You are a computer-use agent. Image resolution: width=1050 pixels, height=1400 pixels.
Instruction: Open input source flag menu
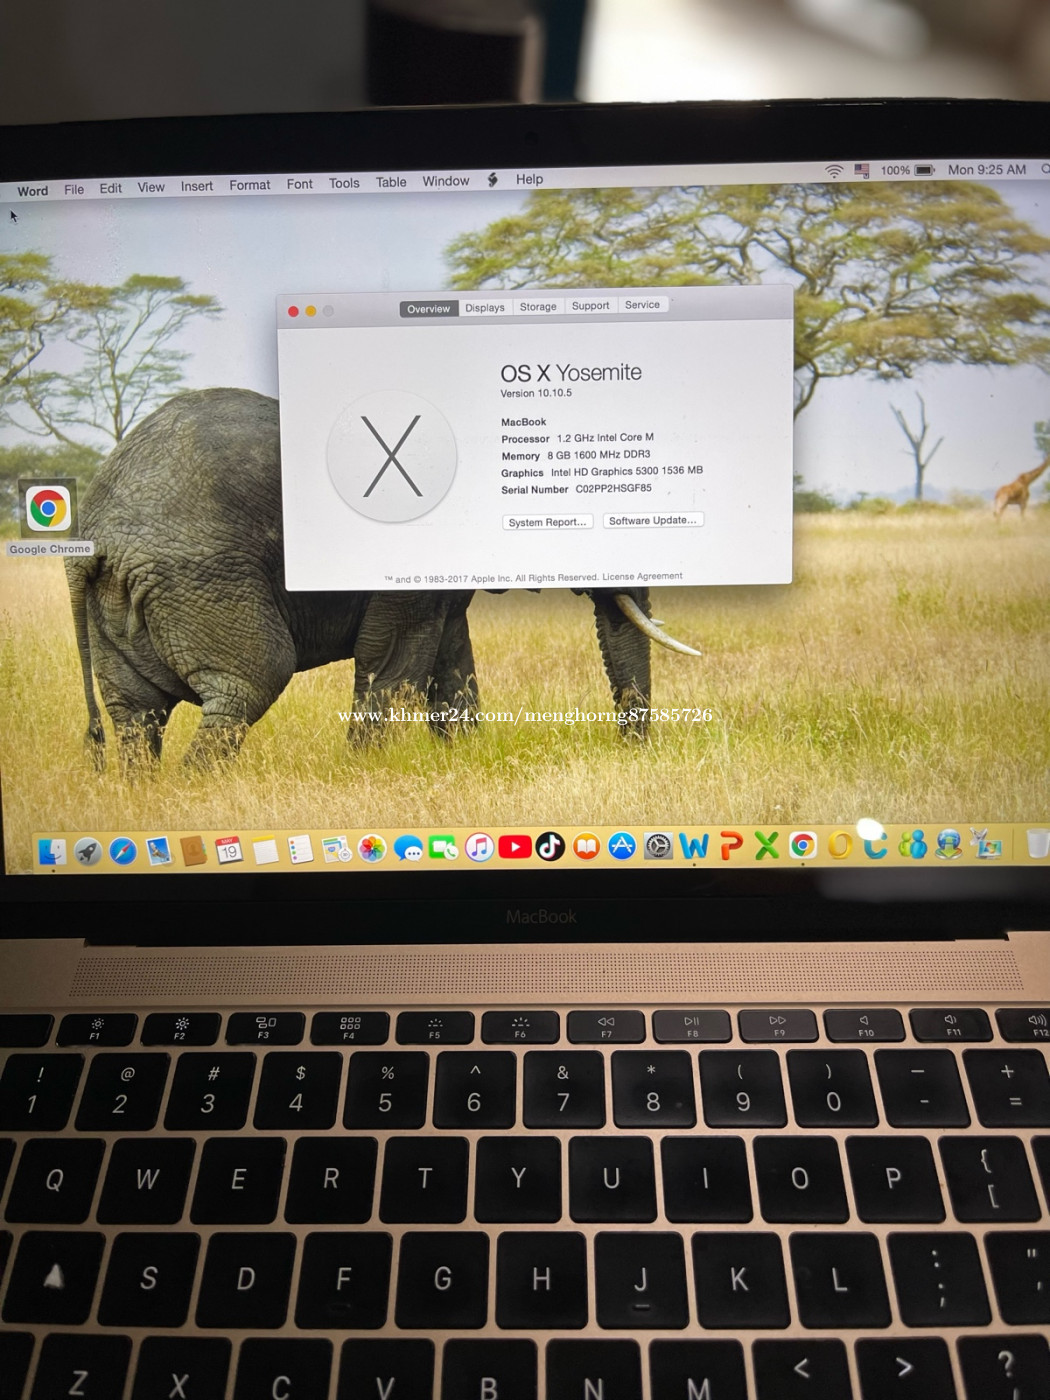(861, 171)
